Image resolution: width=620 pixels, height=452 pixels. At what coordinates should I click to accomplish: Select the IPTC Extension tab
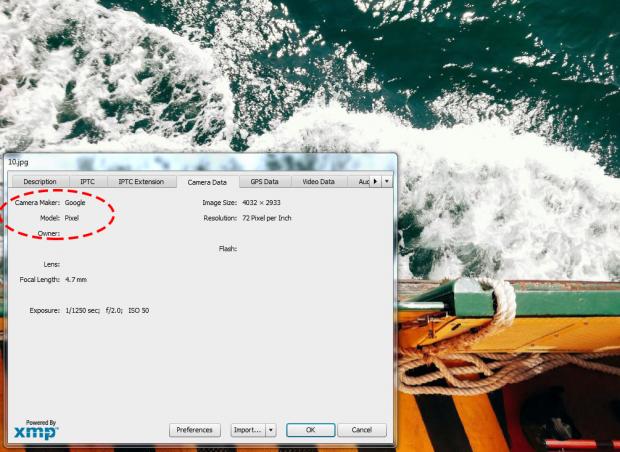141,181
